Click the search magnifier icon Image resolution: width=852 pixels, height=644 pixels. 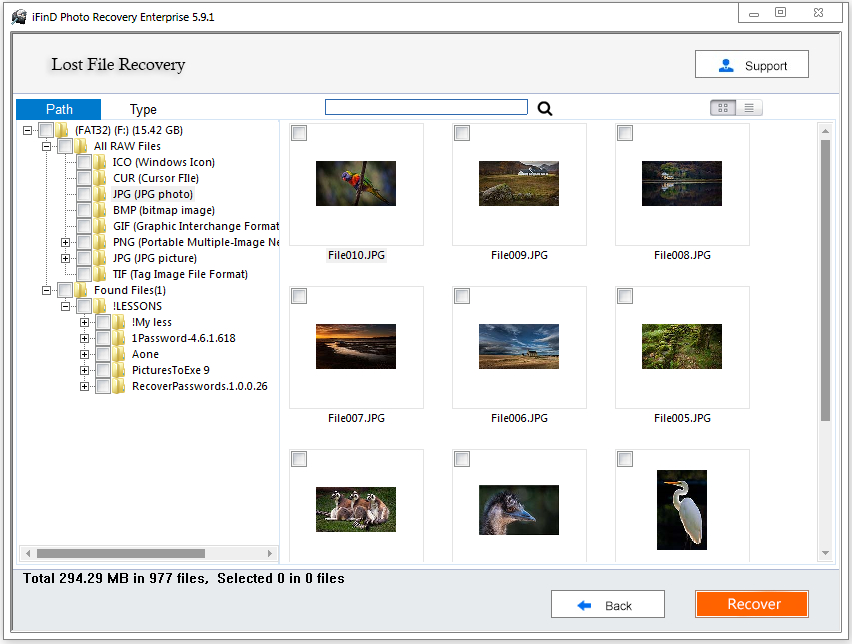coord(544,108)
